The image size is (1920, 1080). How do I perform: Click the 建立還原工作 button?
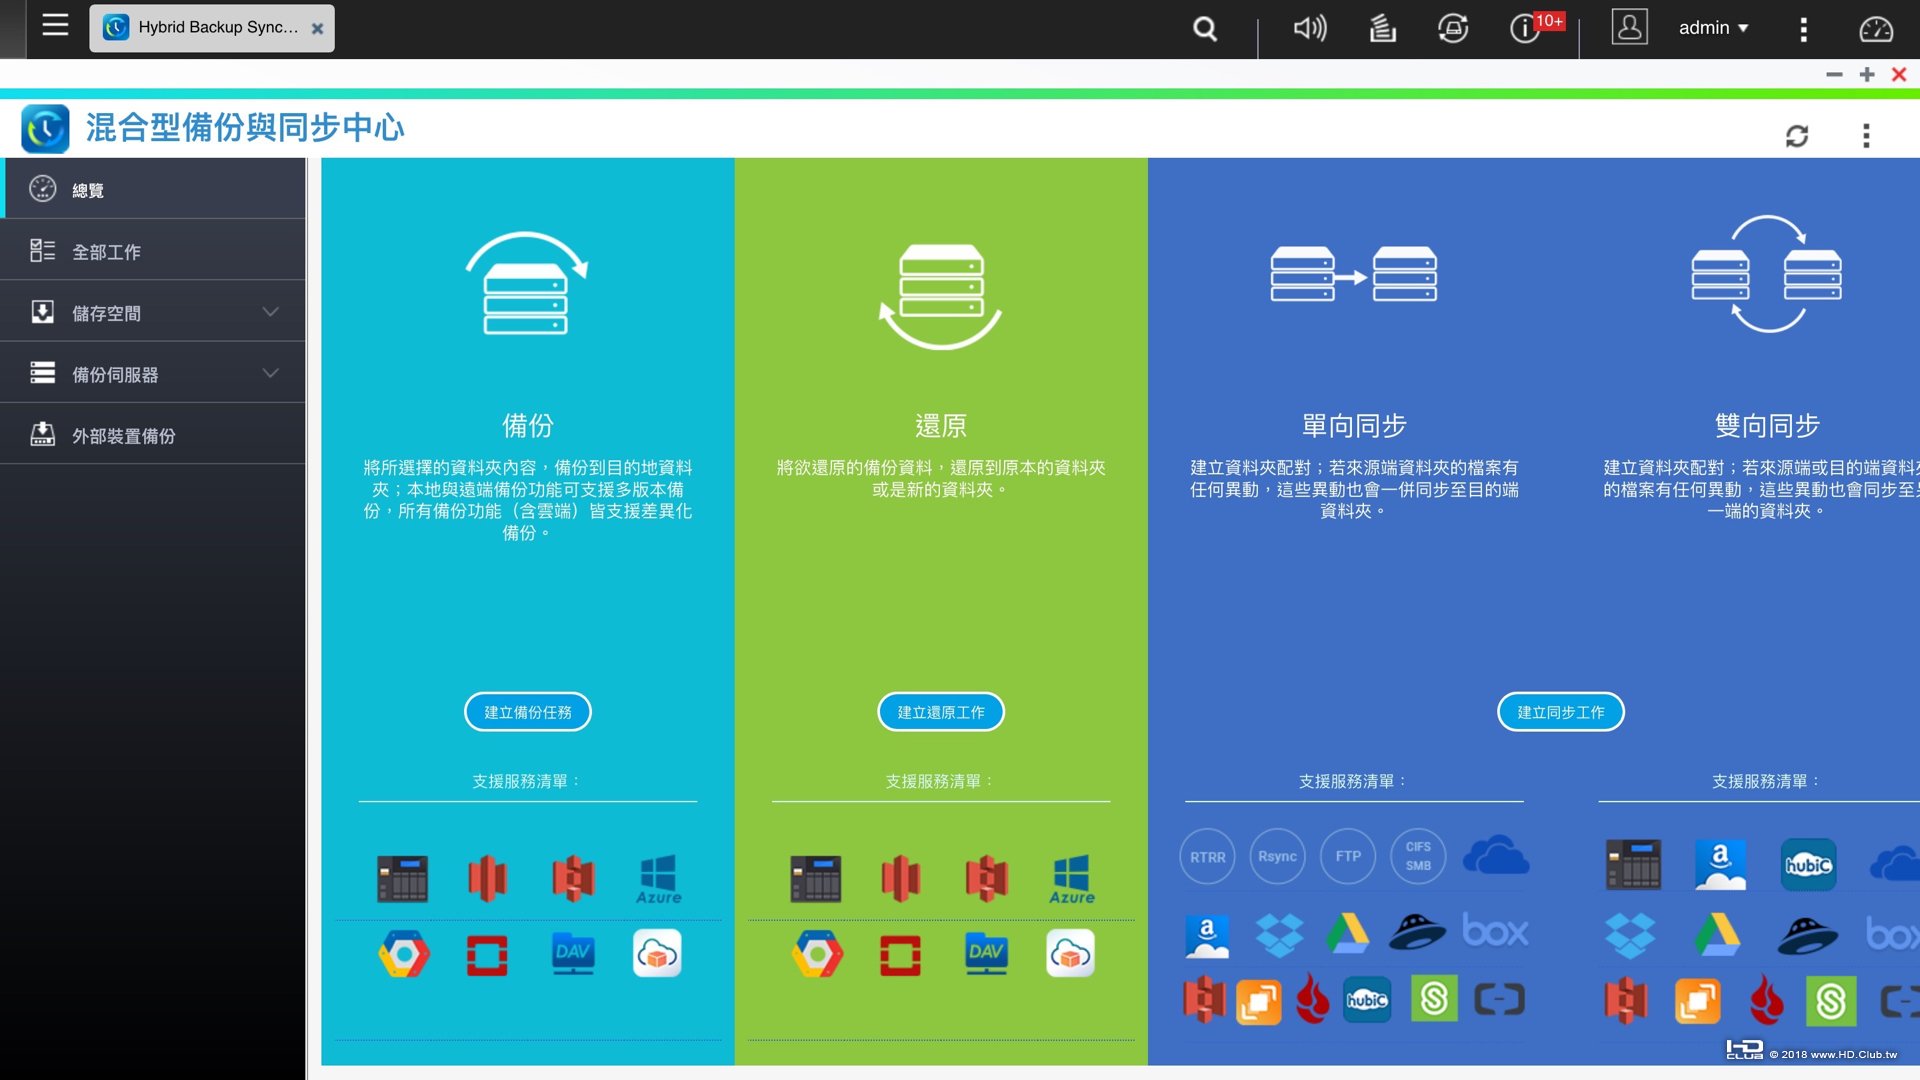(x=941, y=712)
